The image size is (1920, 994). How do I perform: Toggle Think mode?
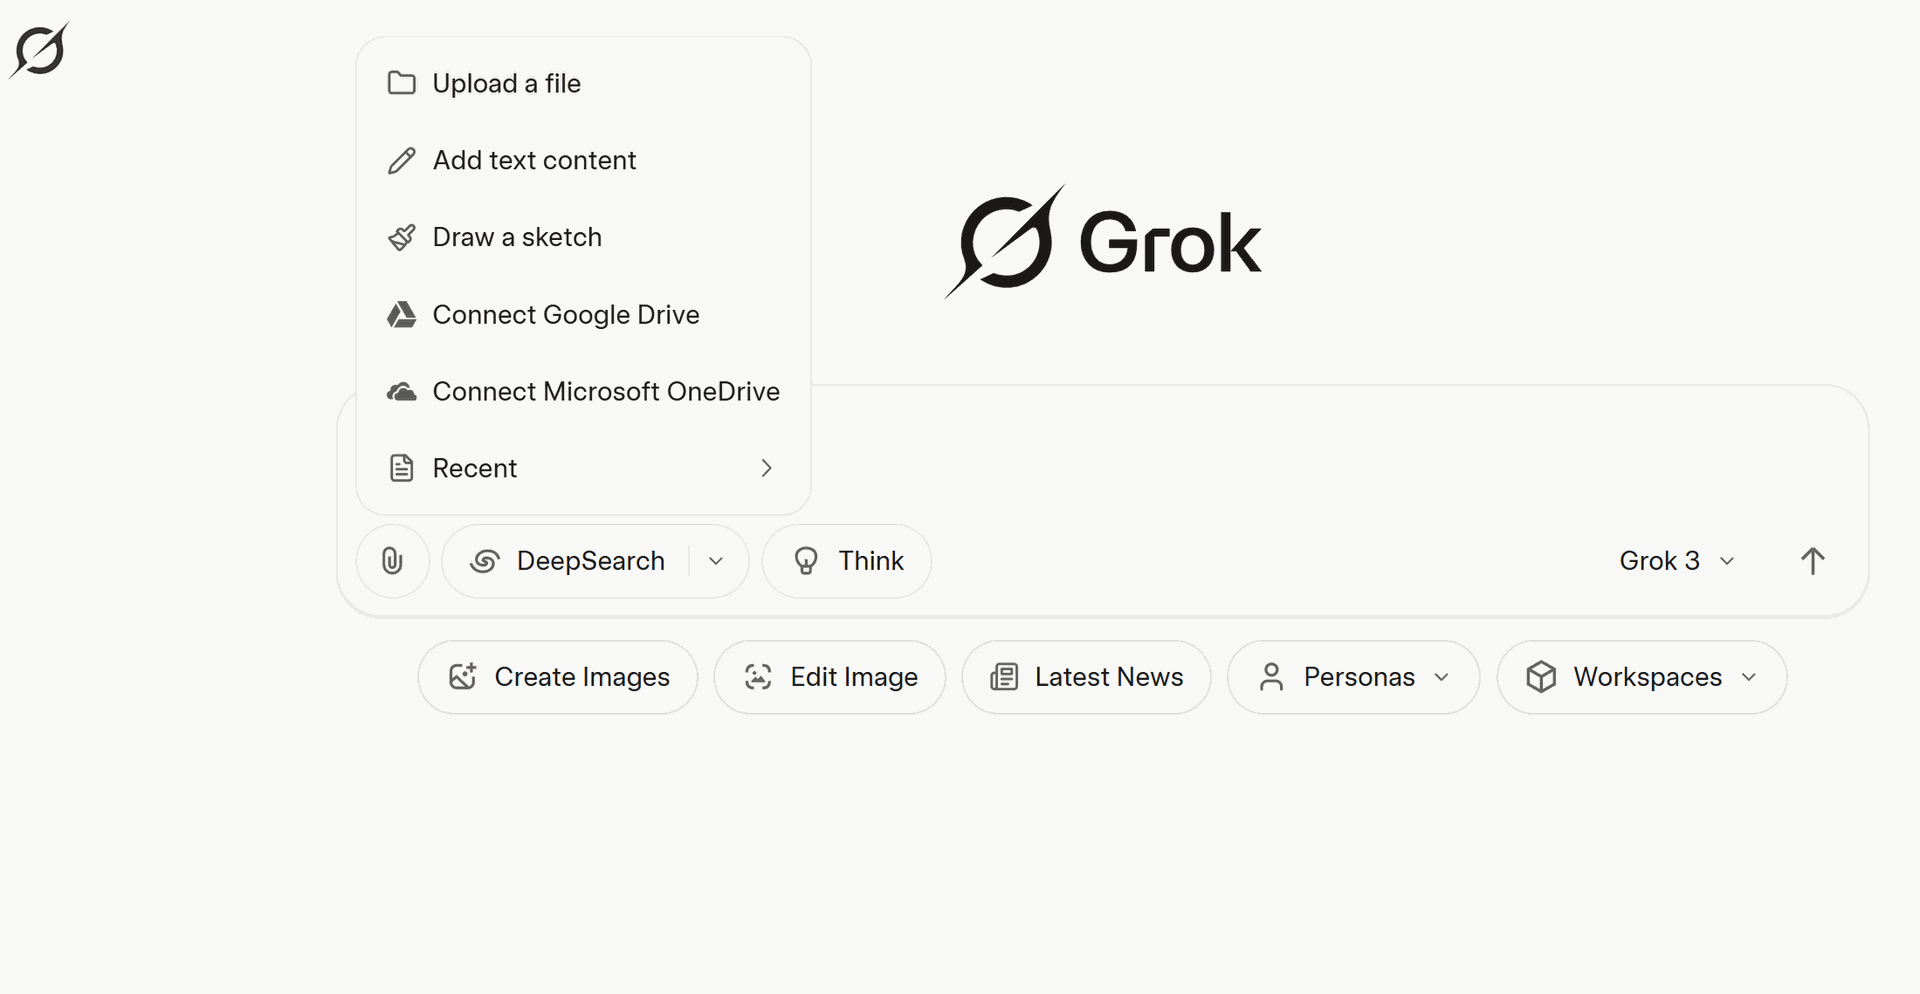[847, 561]
